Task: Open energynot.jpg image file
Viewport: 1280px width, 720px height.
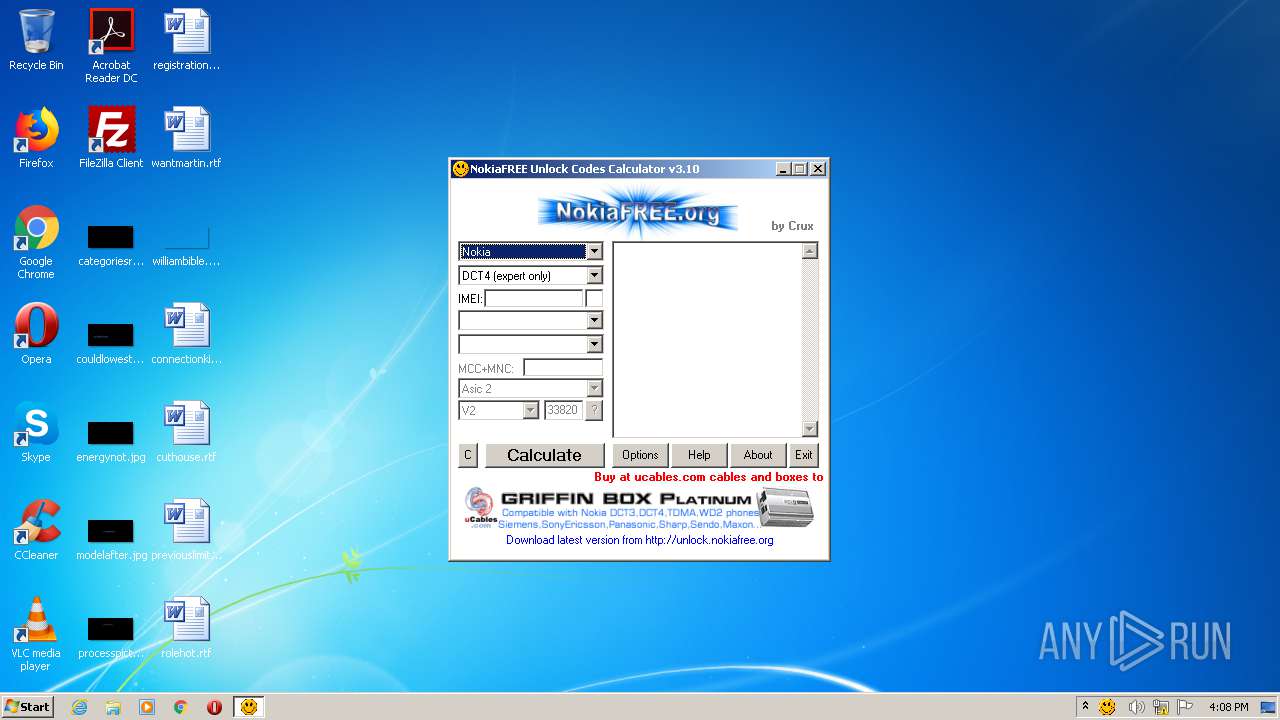Action: coord(111,440)
